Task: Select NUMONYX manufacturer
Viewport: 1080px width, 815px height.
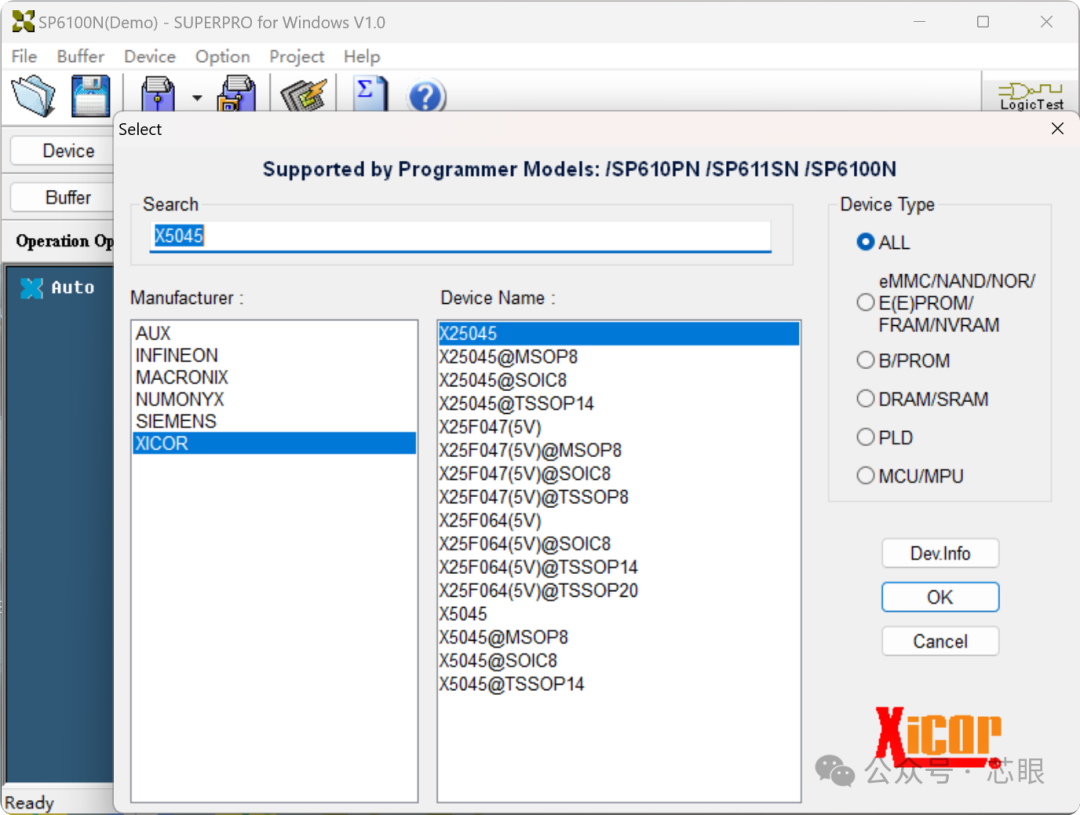Action: [x=274, y=400]
